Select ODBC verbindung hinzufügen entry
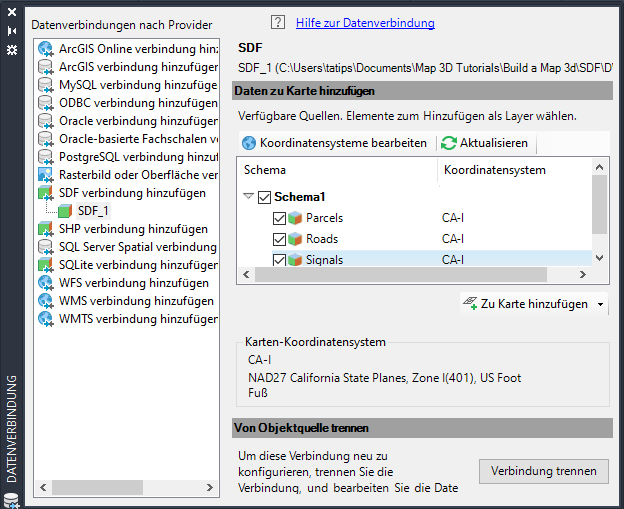This screenshot has width=624, height=509. click(138, 103)
